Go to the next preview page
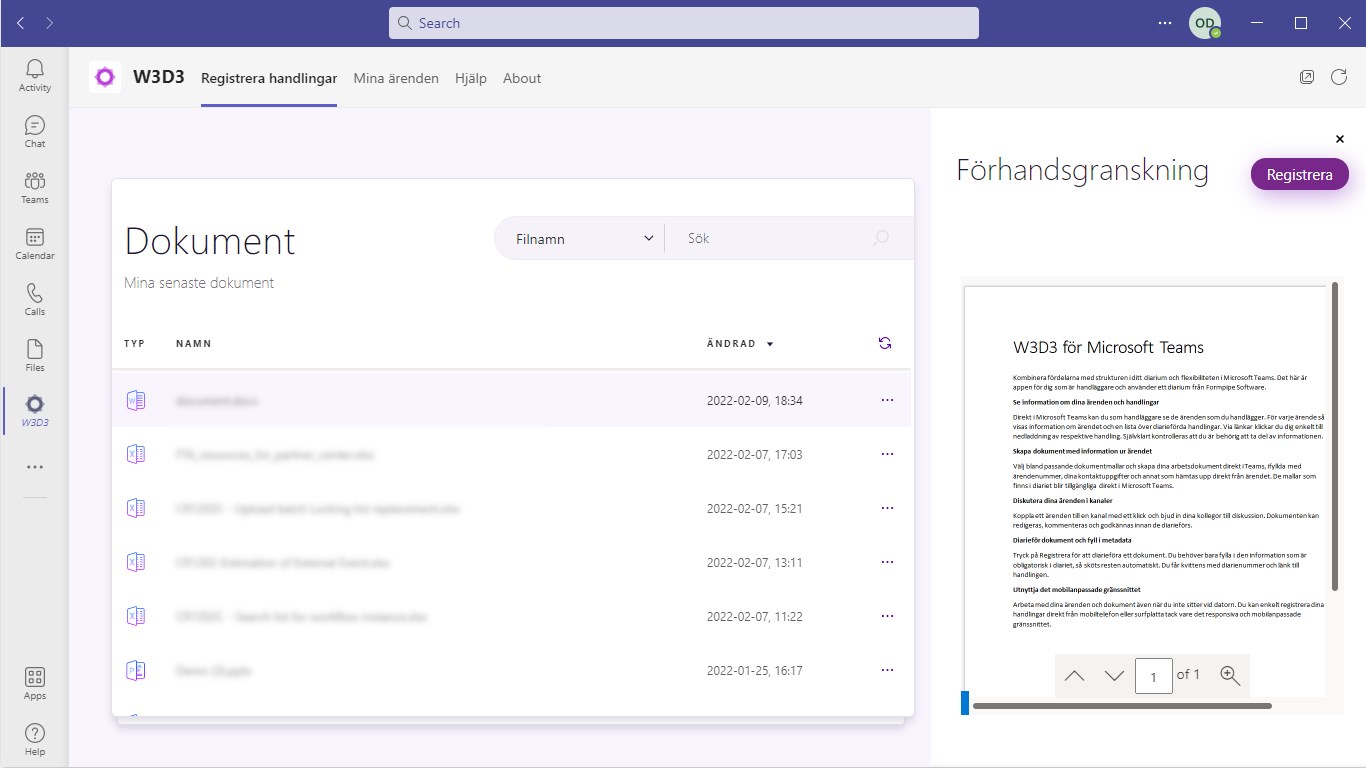1366x768 pixels. coord(1114,675)
